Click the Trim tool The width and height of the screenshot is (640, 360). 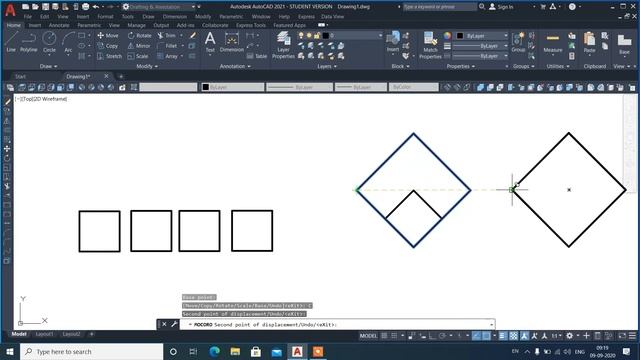167,36
